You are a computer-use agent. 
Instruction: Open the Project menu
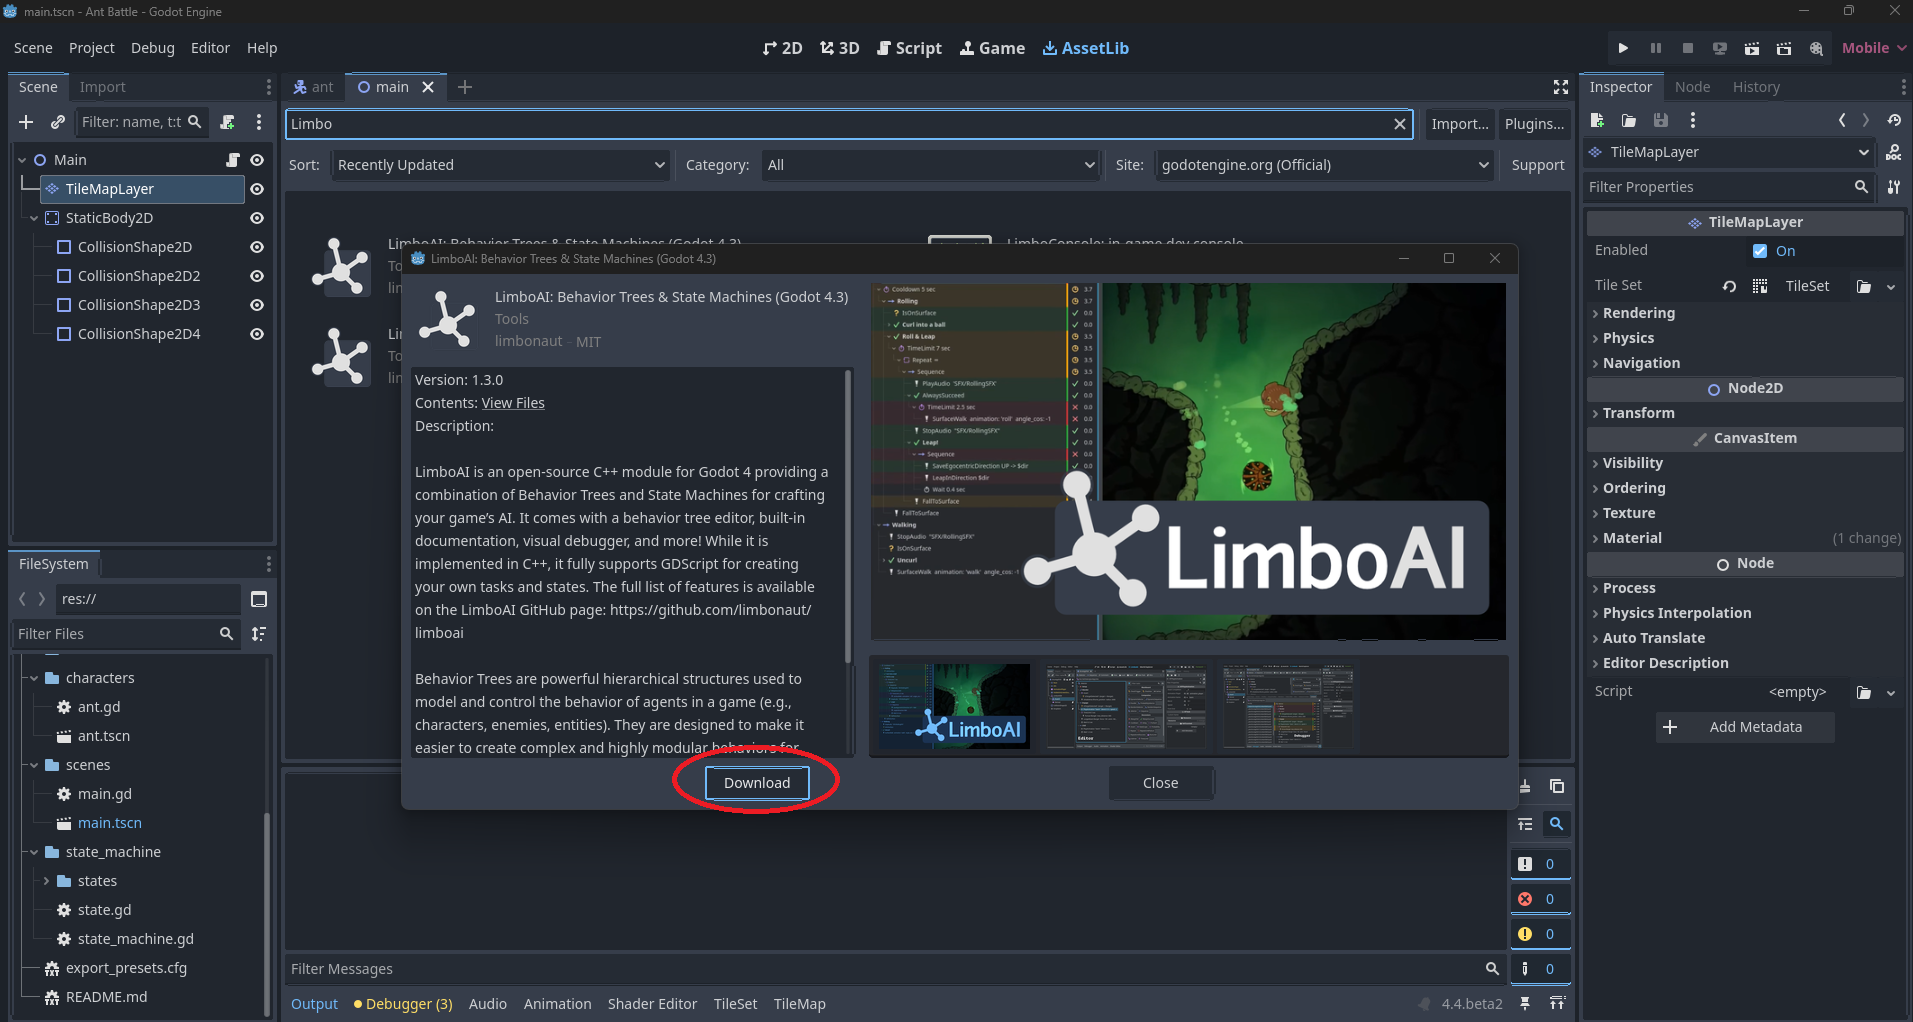point(92,48)
